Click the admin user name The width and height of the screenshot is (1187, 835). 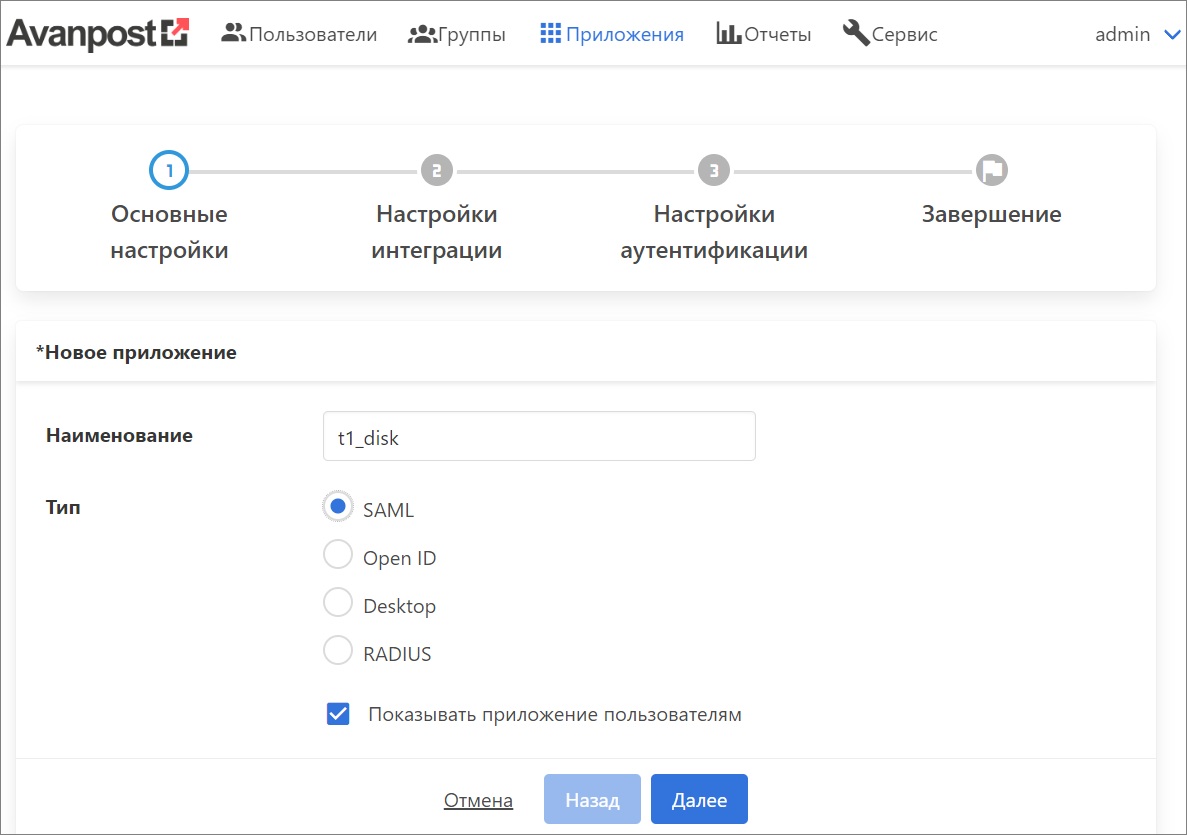1123,34
